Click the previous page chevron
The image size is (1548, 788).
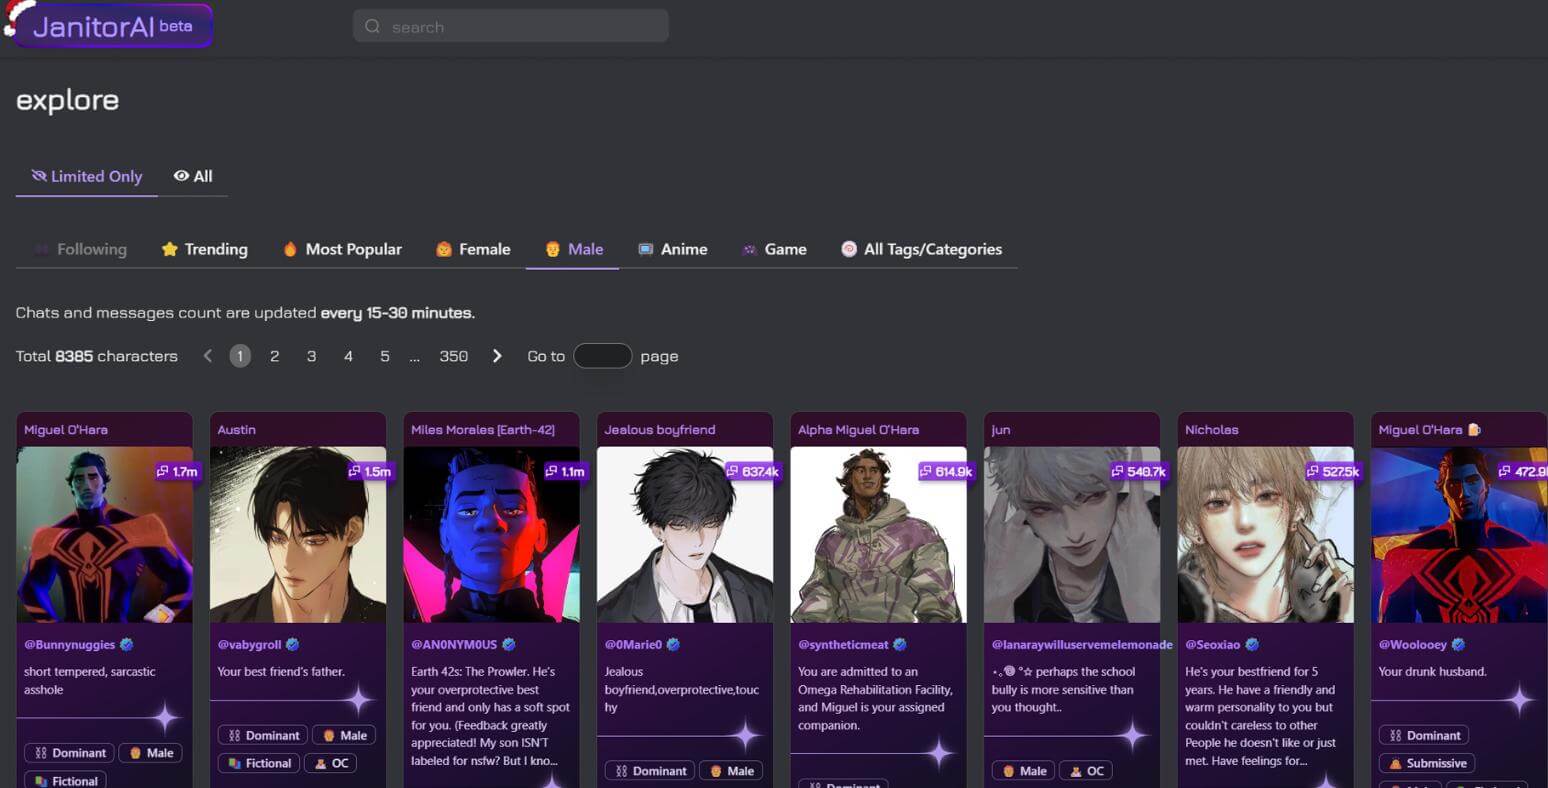[x=207, y=356]
